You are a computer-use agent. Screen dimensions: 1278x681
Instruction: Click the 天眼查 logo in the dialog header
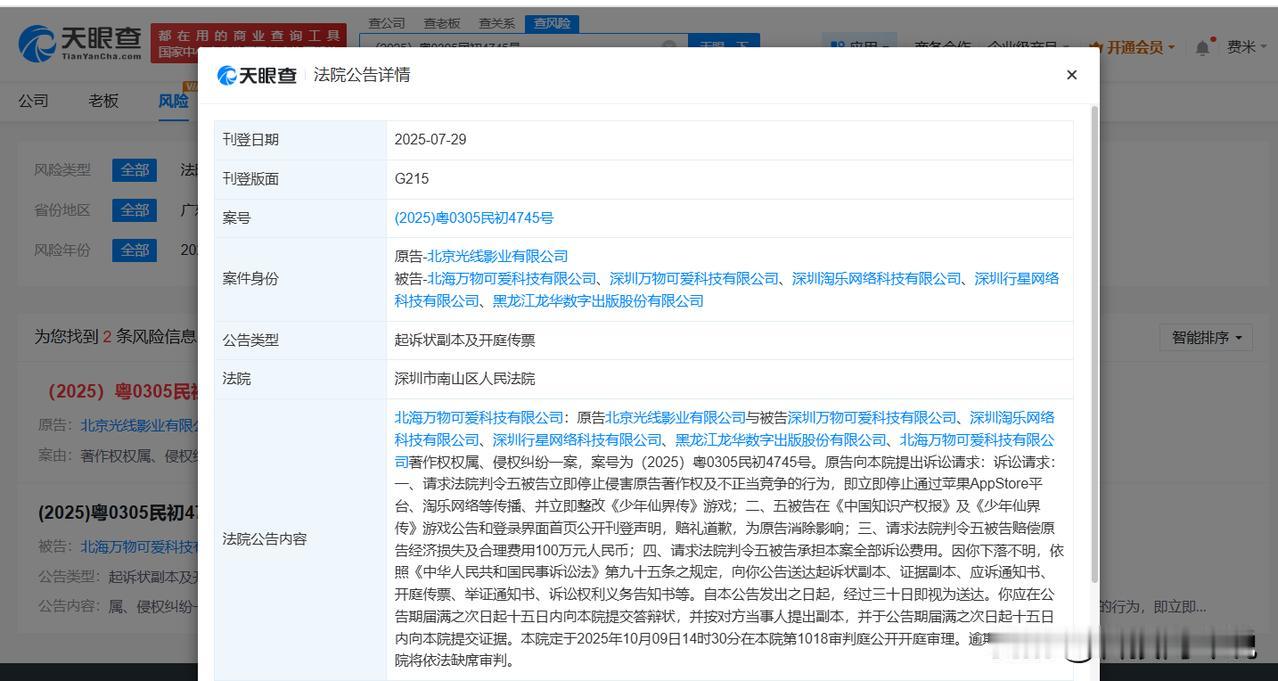(257, 75)
